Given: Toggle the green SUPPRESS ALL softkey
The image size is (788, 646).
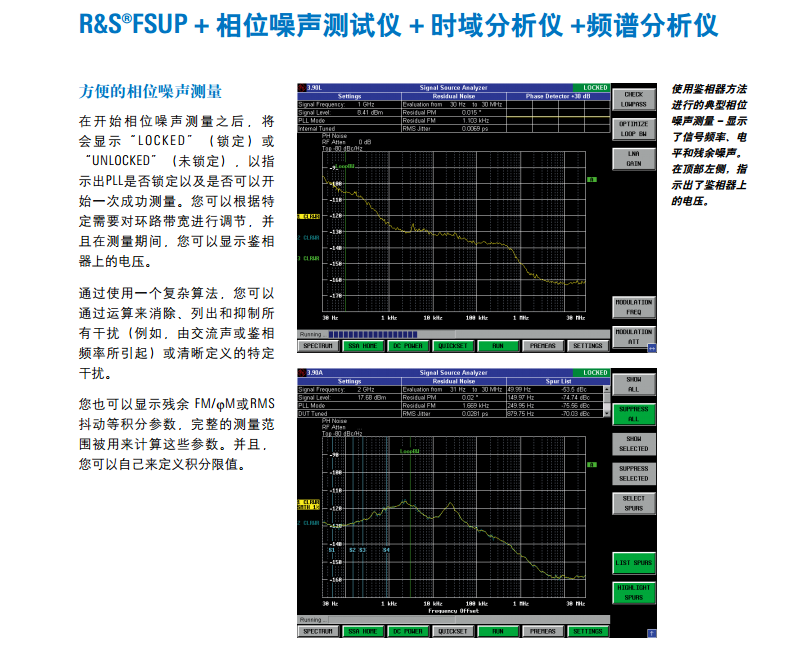Looking at the screenshot, I should click(634, 414).
